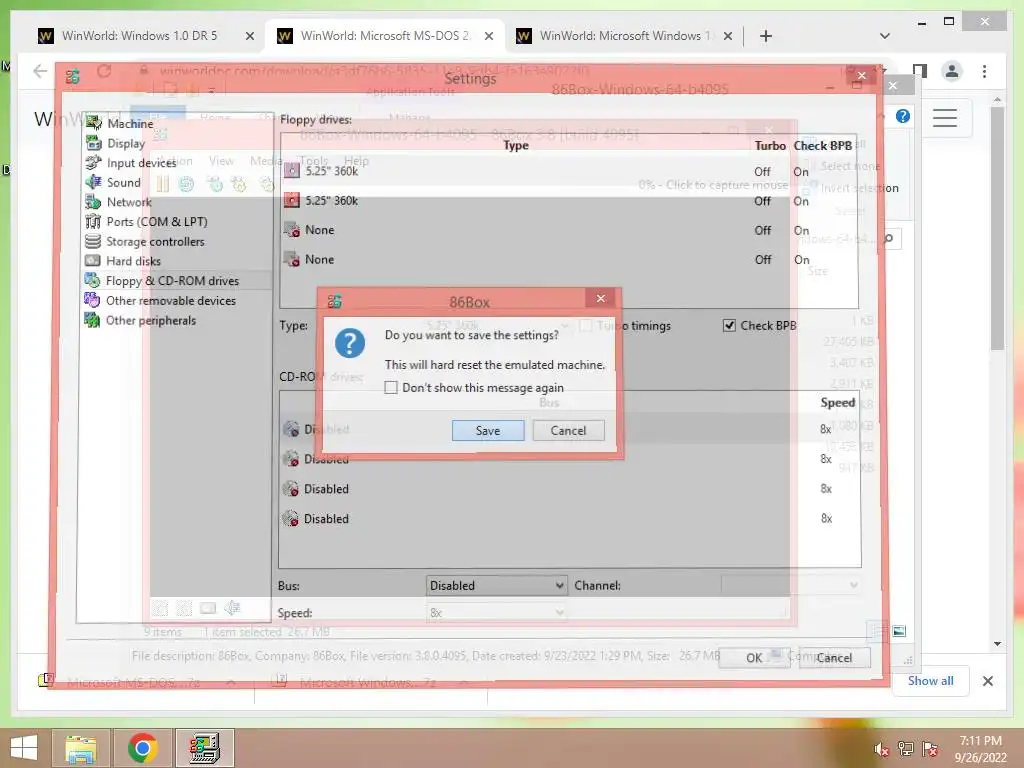Open Ports (COM & LPT) category
Screen dimensions: 1024x768
(x=157, y=221)
